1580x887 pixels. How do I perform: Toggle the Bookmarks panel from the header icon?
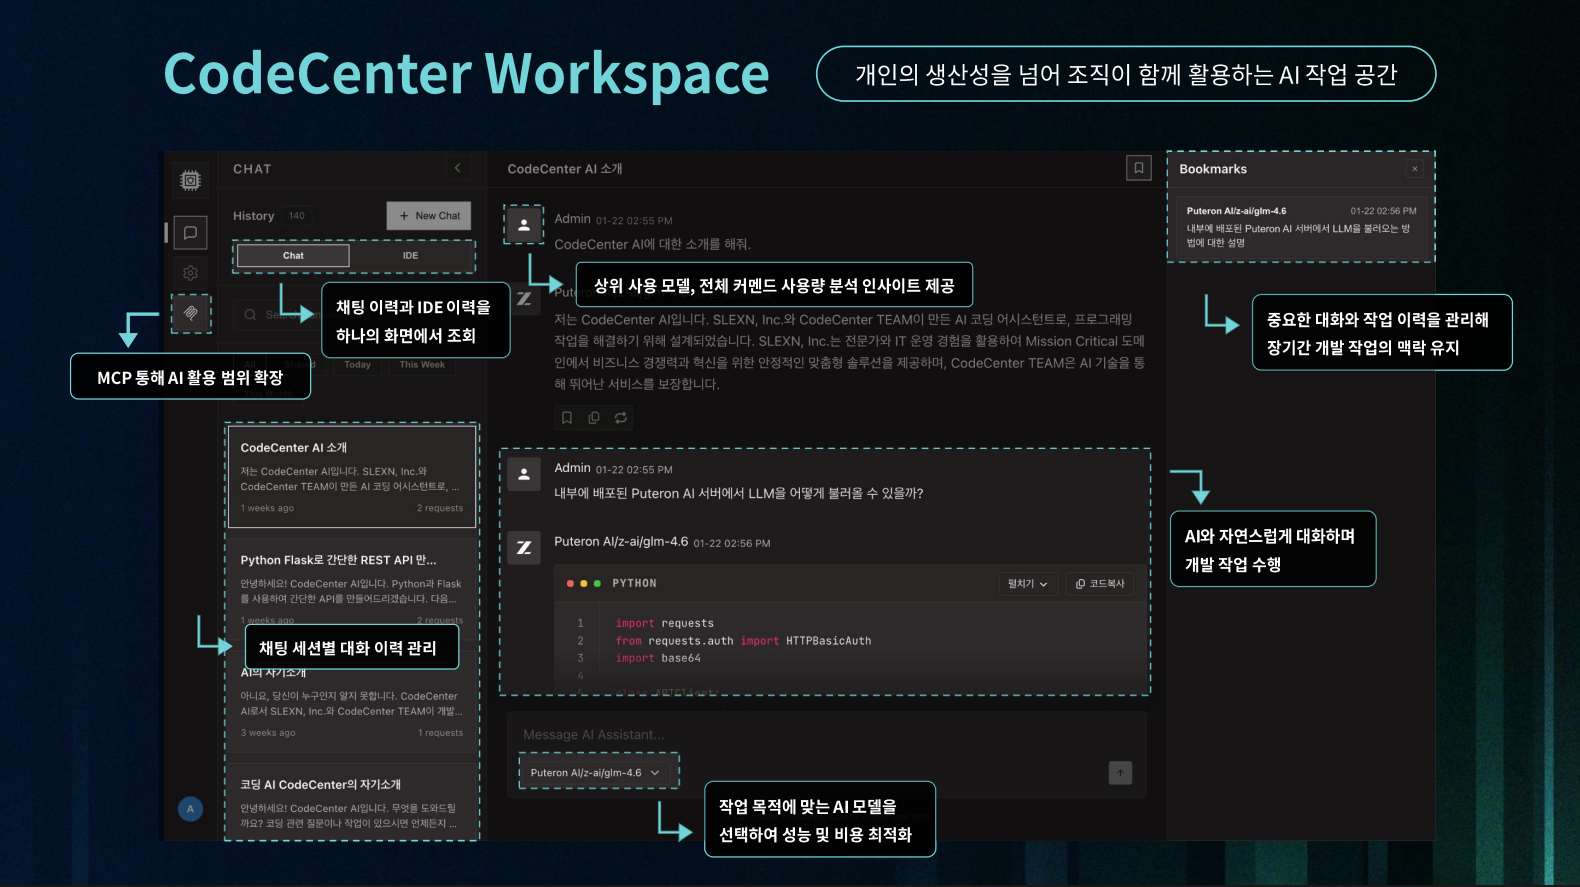1139,168
